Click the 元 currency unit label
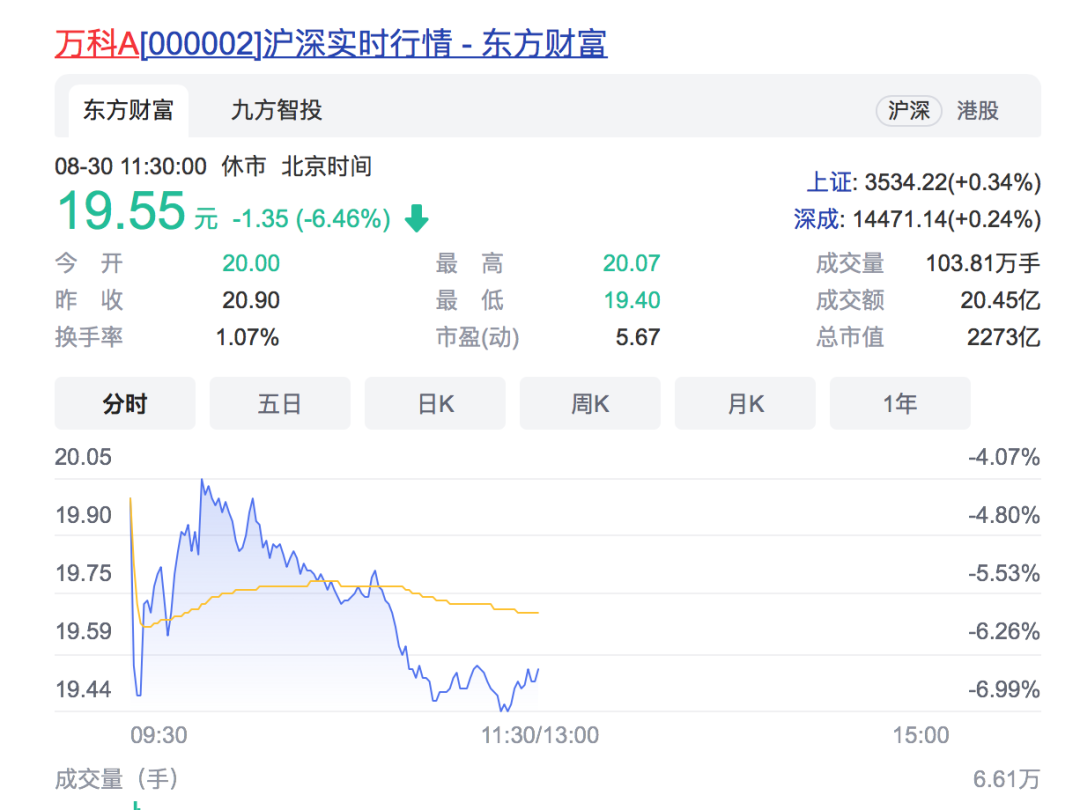 pyautogui.click(x=206, y=220)
